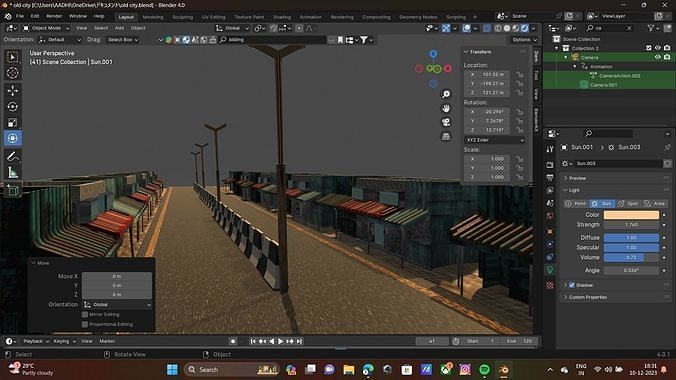This screenshot has height=380, width=676.
Task: Switch to the Animation workspace tab
Action: (x=310, y=17)
